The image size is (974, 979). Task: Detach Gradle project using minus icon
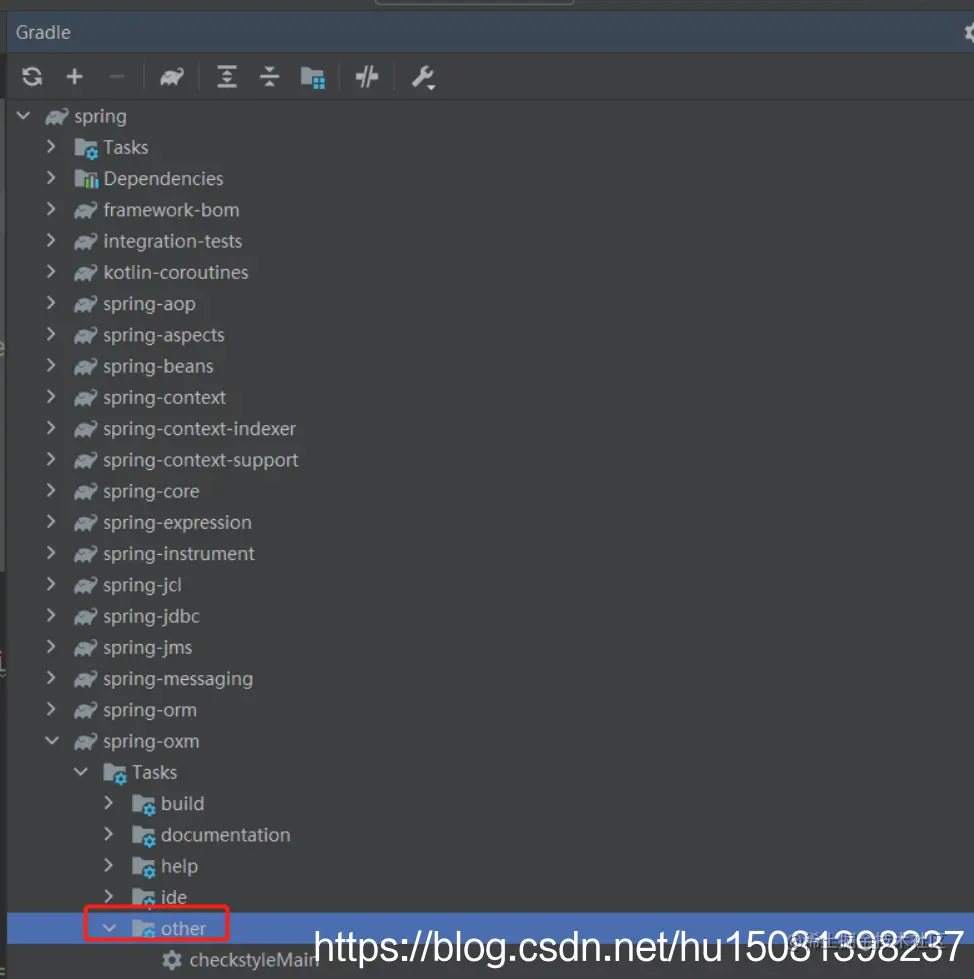pyautogui.click(x=117, y=77)
